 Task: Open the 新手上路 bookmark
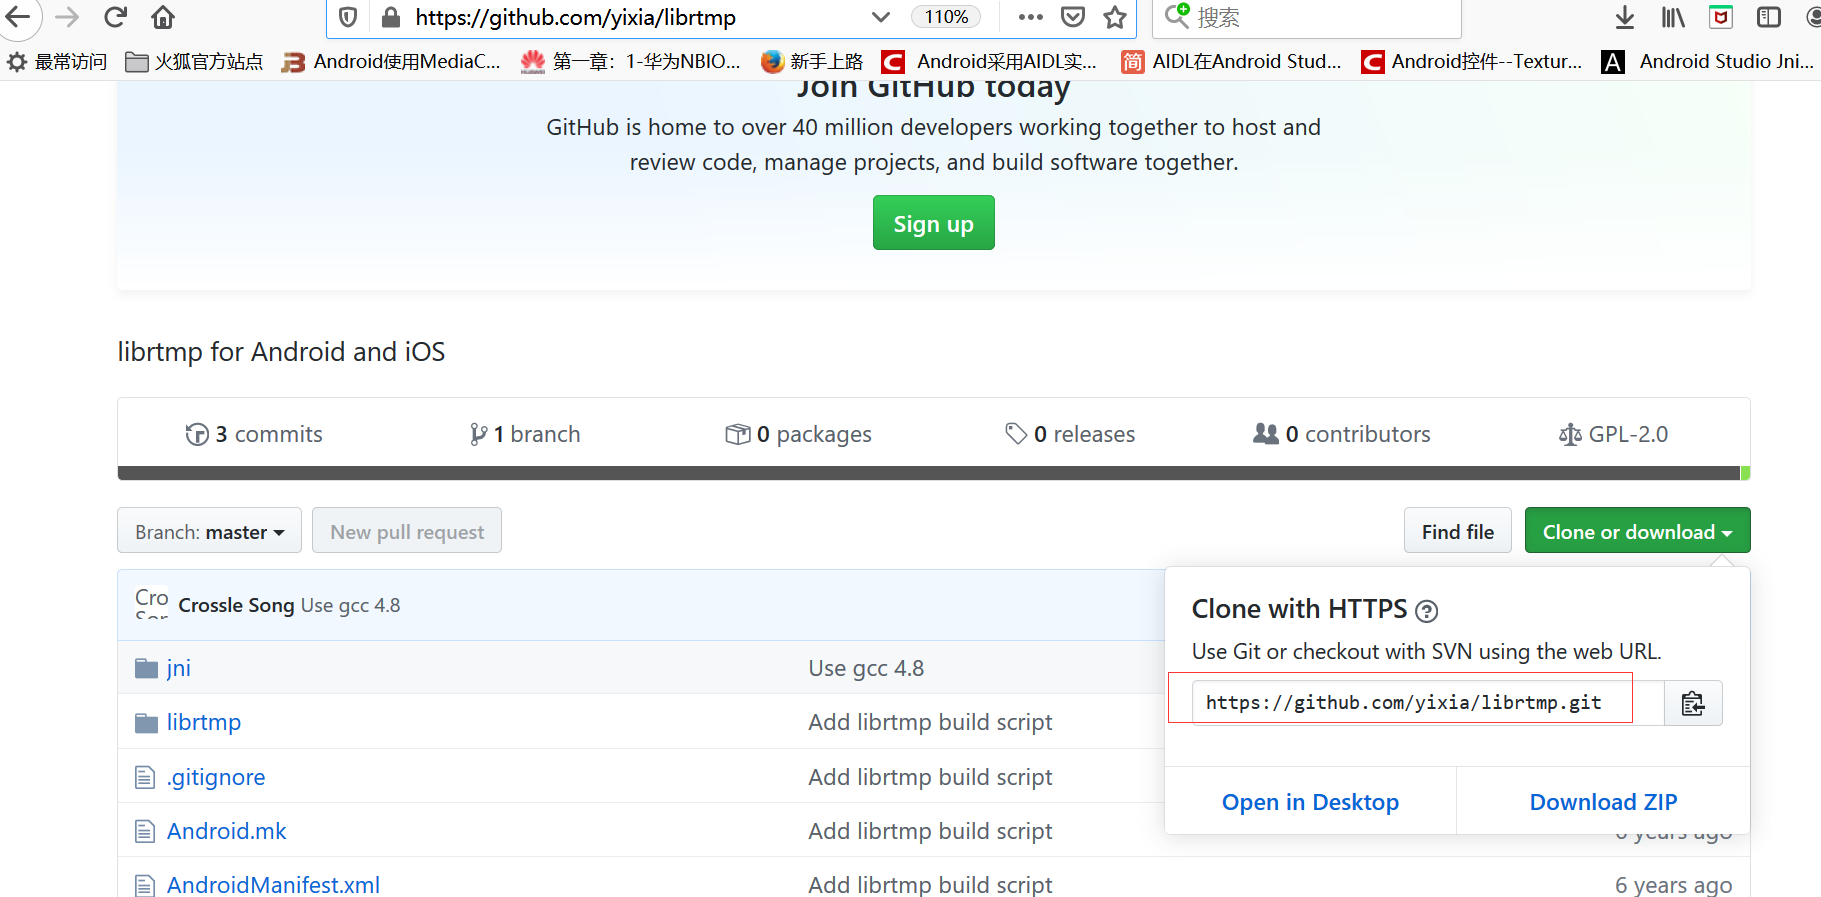point(812,62)
